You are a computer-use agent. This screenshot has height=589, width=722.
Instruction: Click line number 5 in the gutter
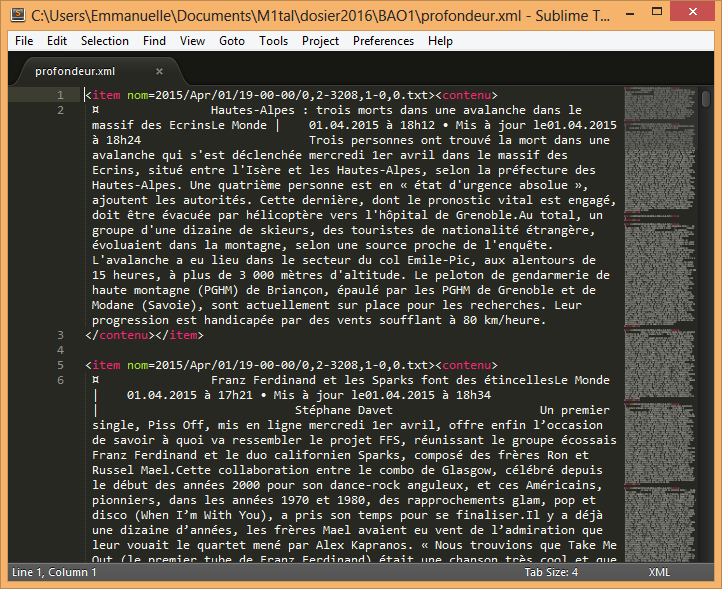[x=60, y=365]
